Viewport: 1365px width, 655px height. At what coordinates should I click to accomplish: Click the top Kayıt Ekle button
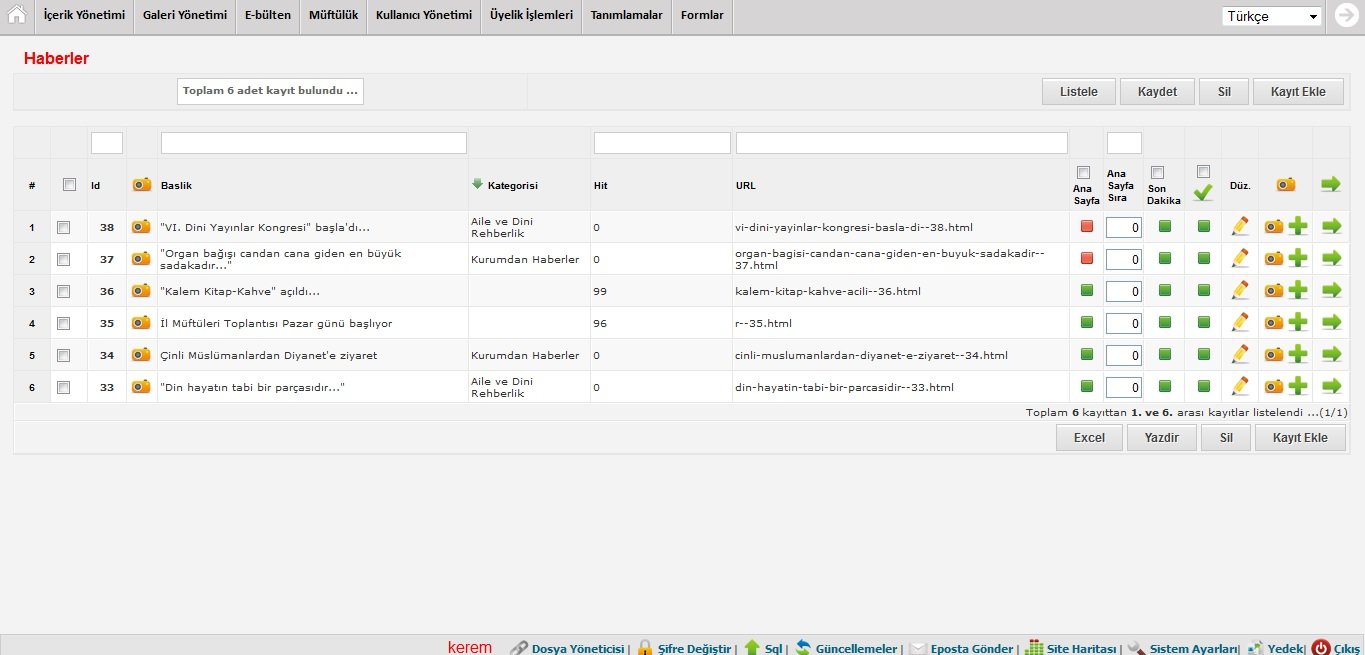[1298, 92]
